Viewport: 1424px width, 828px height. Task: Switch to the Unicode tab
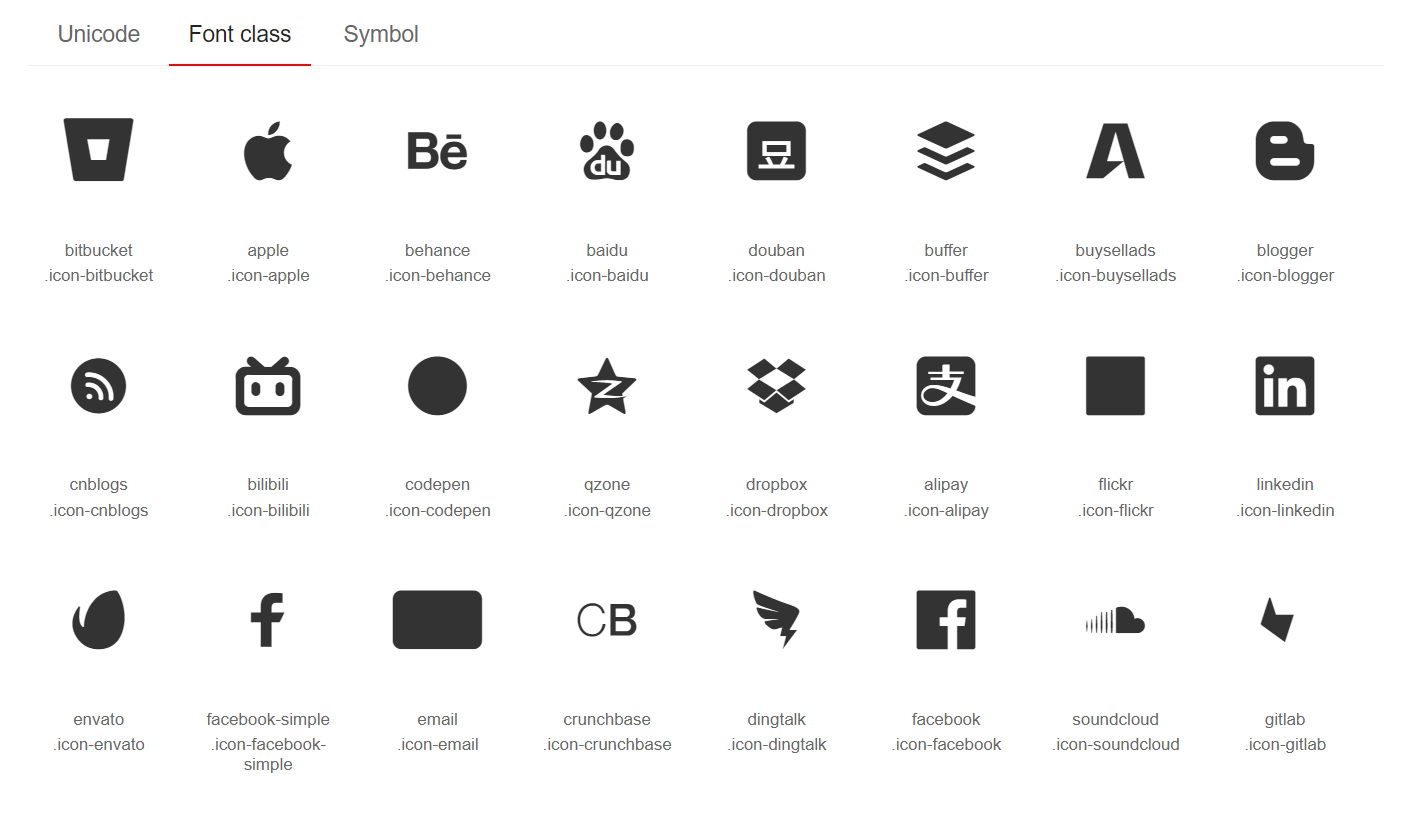(99, 34)
